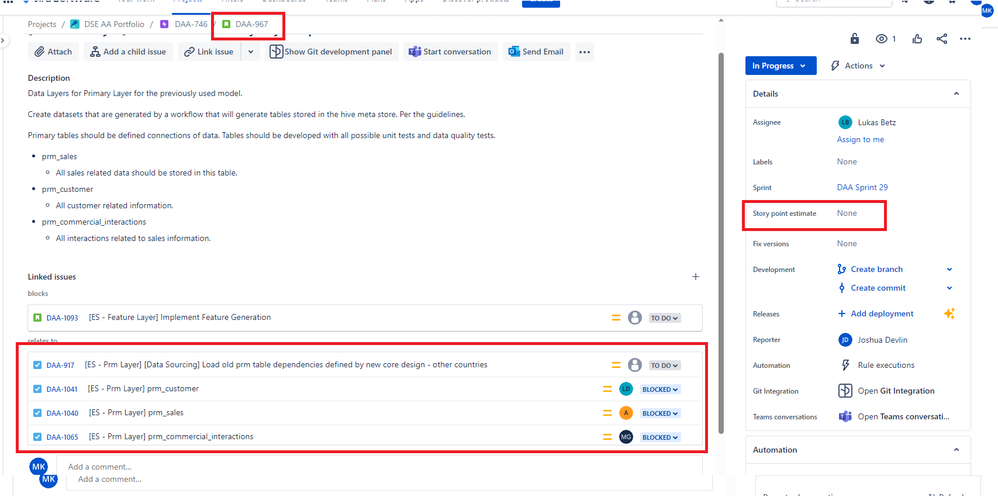Click the thumbs-up vote icon
The image size is (998, 496).
[917, 39]
